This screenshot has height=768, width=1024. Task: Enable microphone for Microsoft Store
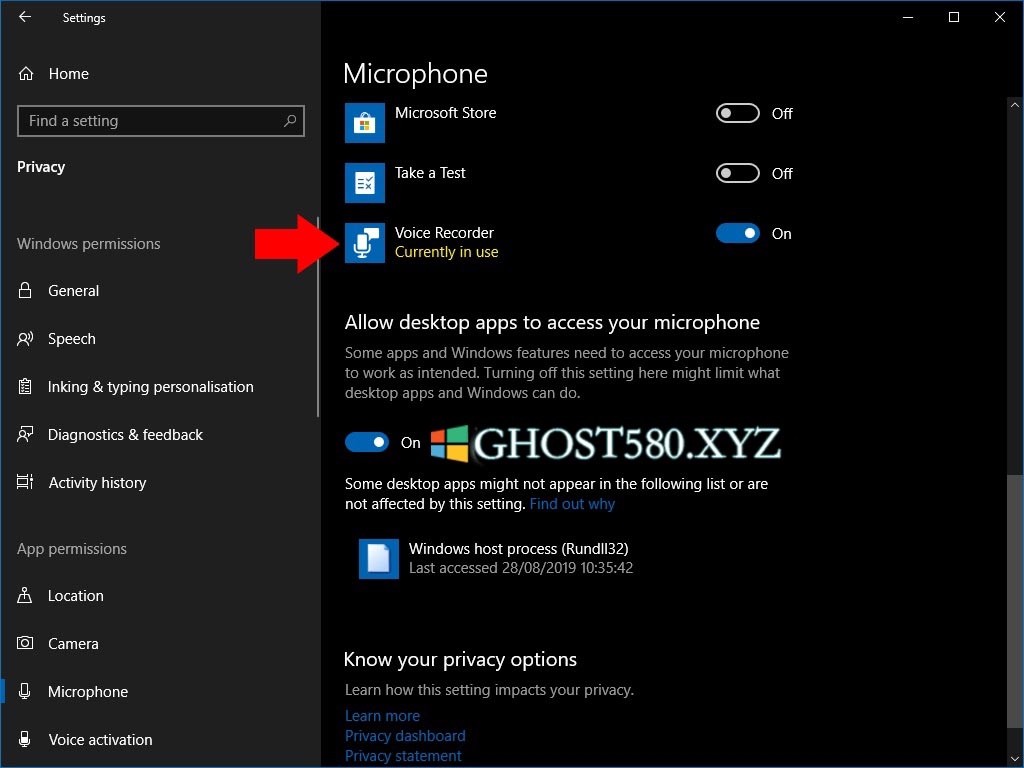pyautogui.click(x=737, y=113)
